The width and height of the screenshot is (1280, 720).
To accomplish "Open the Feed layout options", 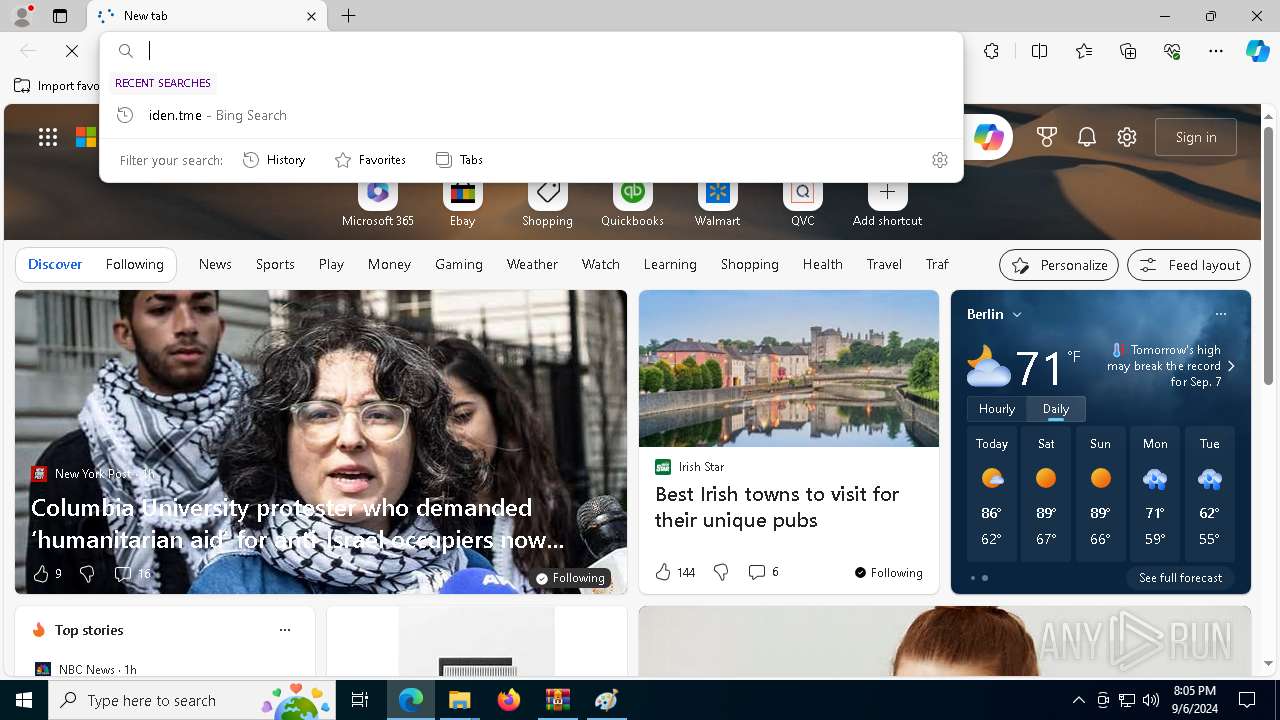I will (x=1189, y=265).
